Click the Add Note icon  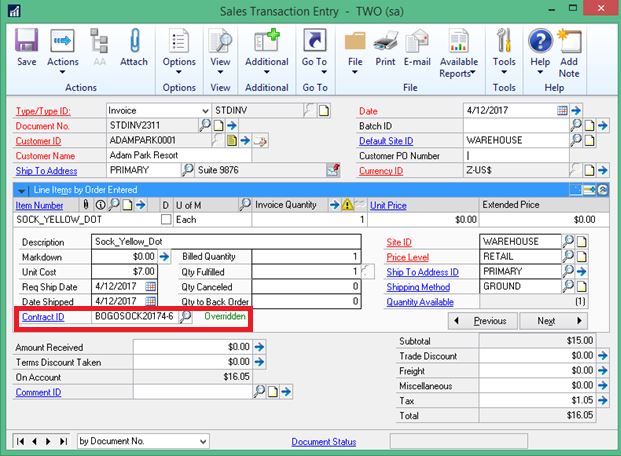click(569, 41)
